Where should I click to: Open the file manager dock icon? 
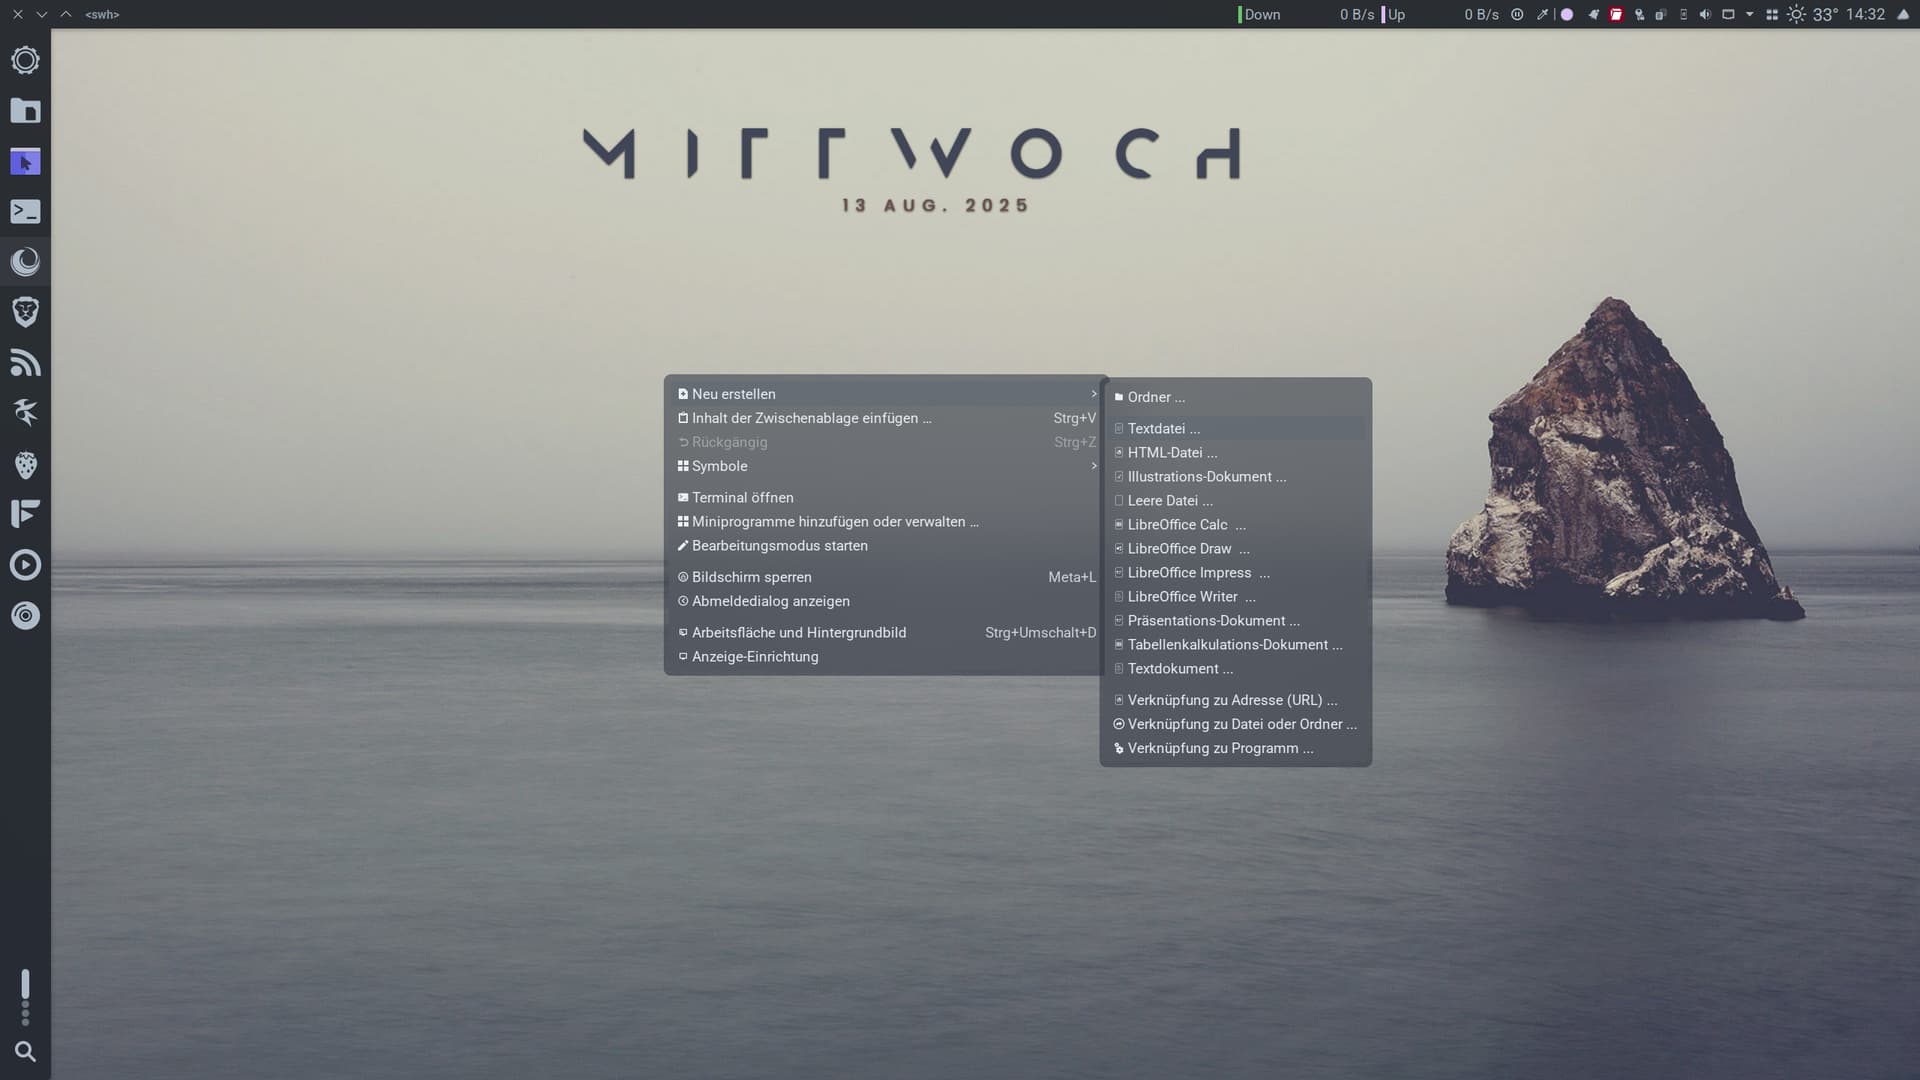(25, 111)
